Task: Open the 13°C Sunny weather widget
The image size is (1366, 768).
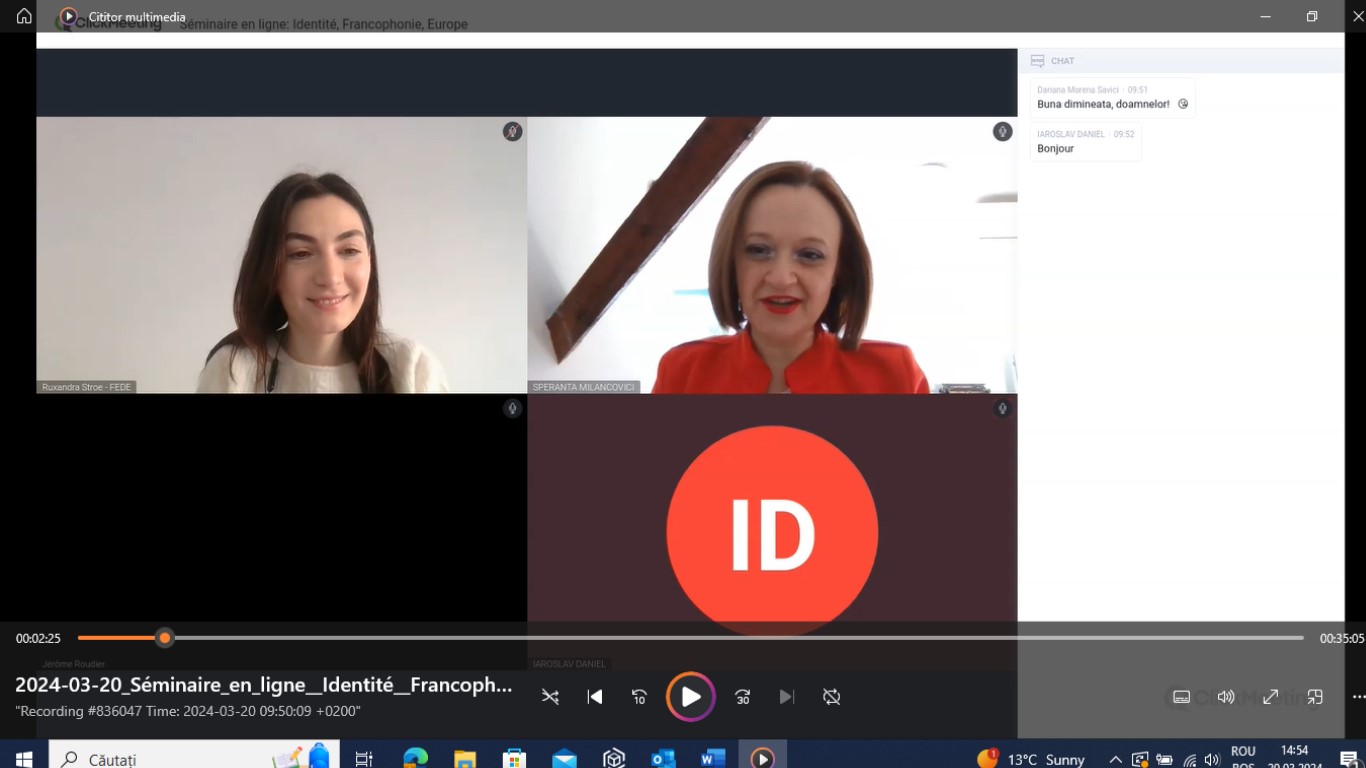Action: pos(1032,759)
